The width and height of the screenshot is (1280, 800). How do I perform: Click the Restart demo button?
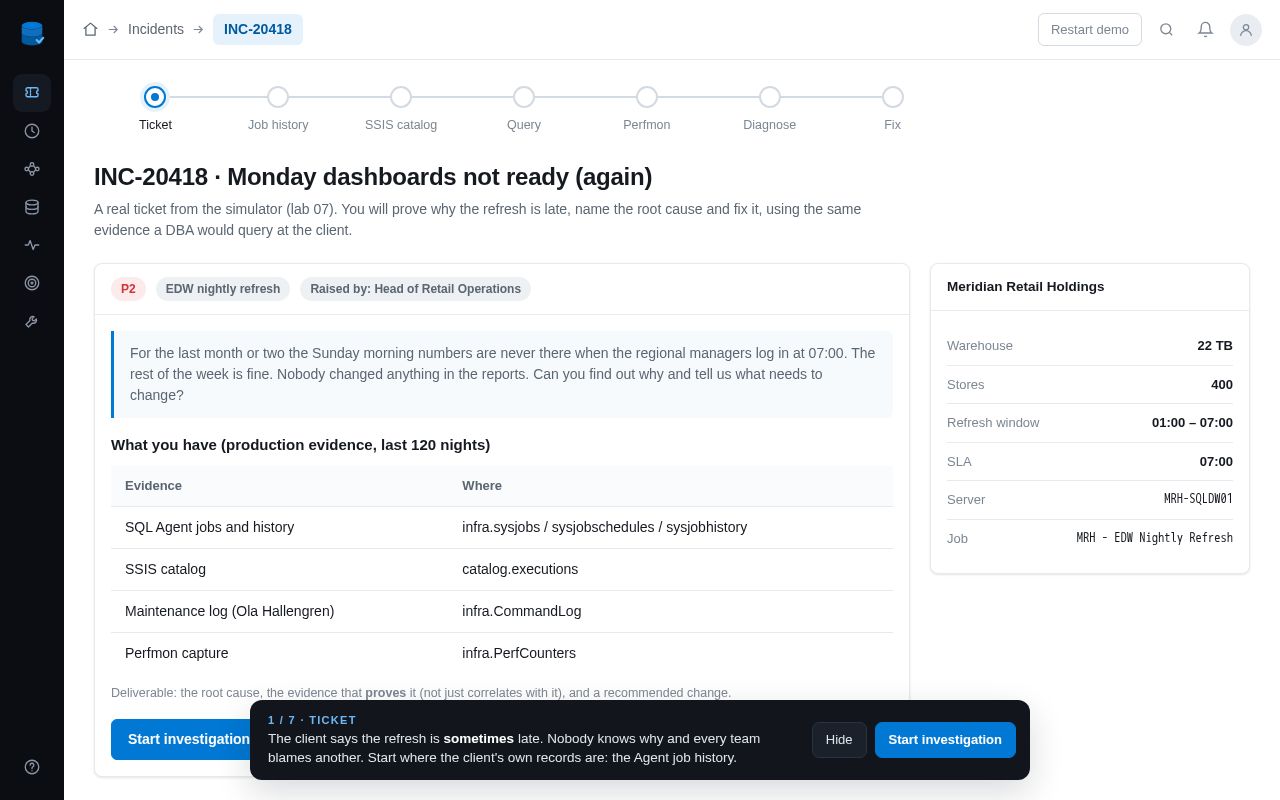(1090, 29)
